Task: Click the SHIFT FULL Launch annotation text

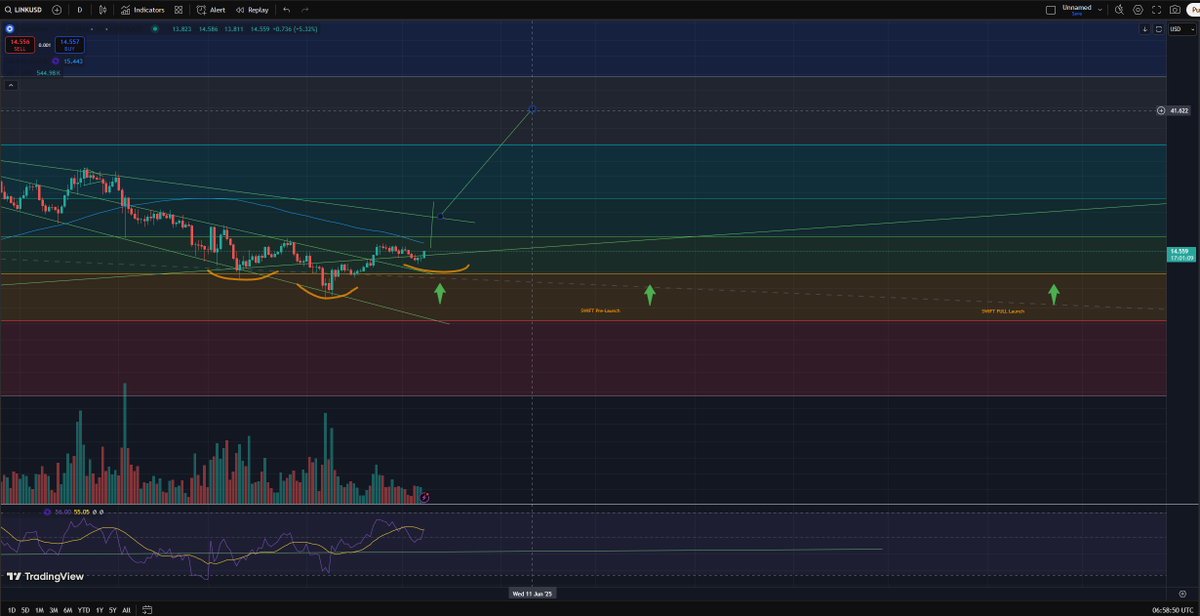Action: [x=1003, y=311]
